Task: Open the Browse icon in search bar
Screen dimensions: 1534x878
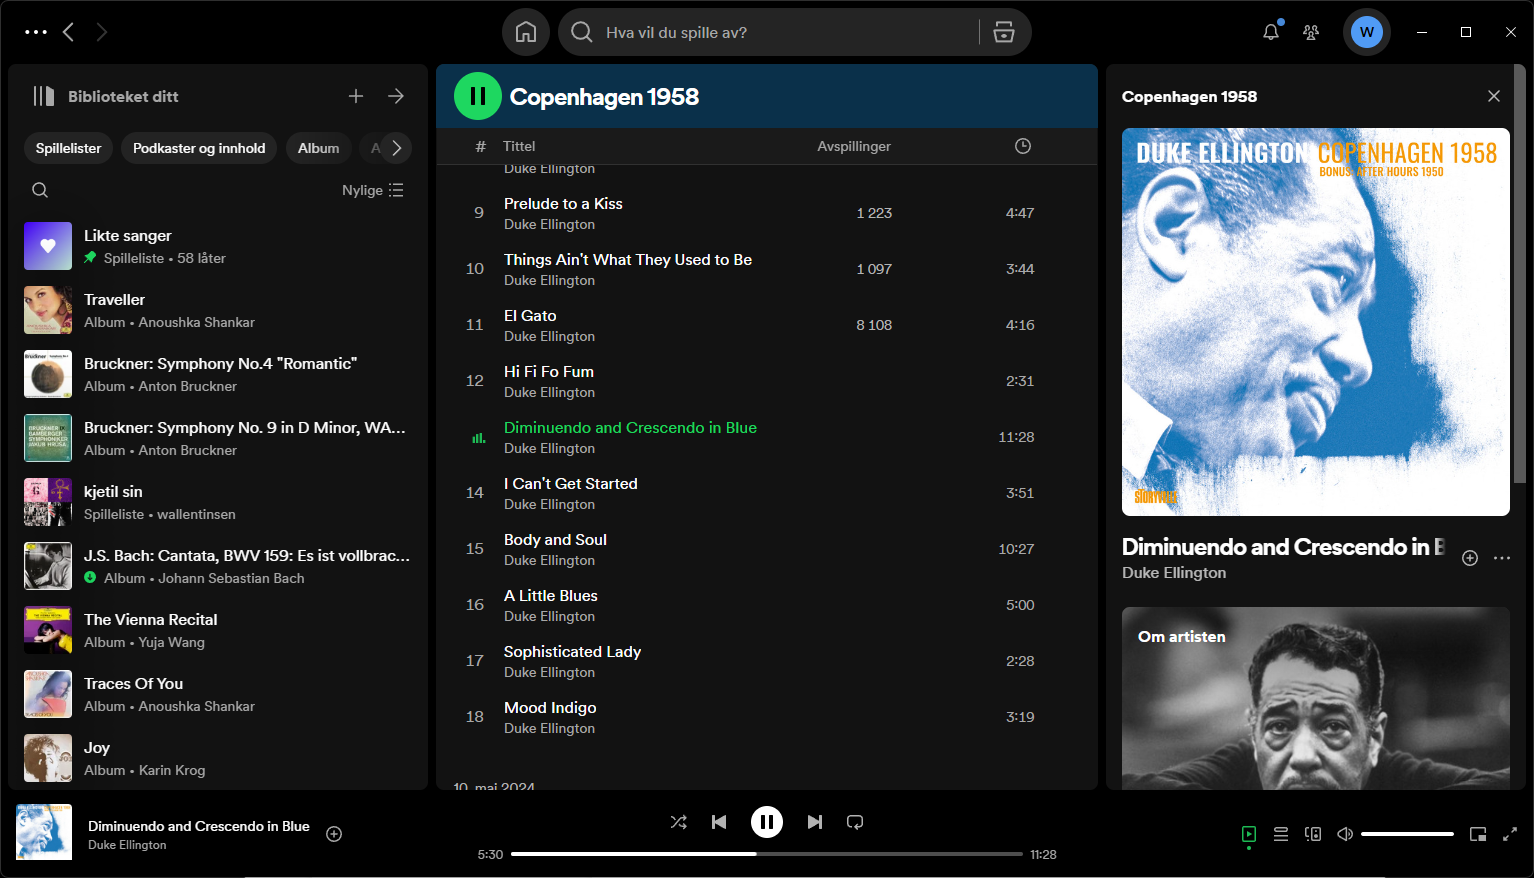Action: (1004, 32)
